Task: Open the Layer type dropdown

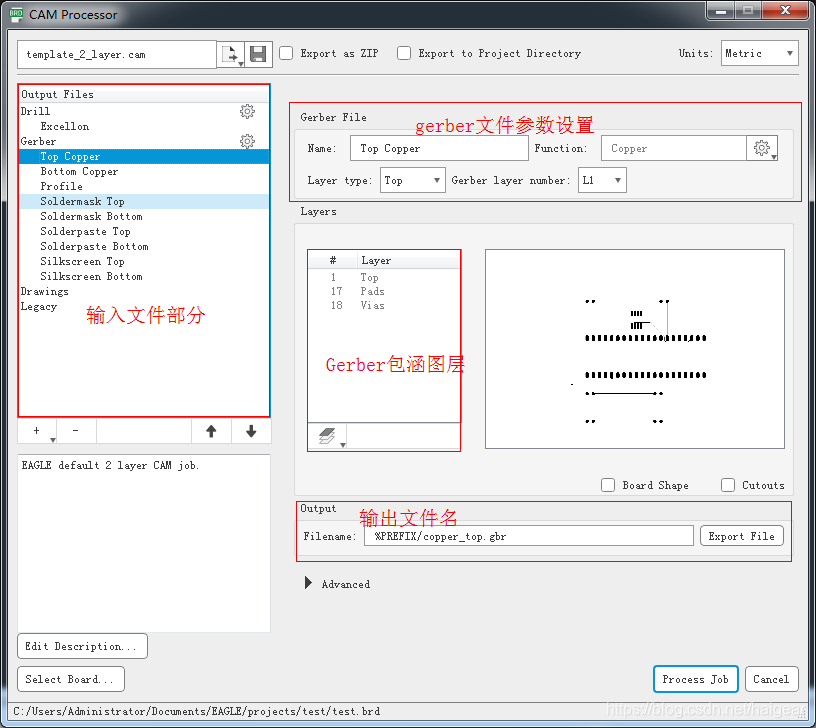Action: 412,181
